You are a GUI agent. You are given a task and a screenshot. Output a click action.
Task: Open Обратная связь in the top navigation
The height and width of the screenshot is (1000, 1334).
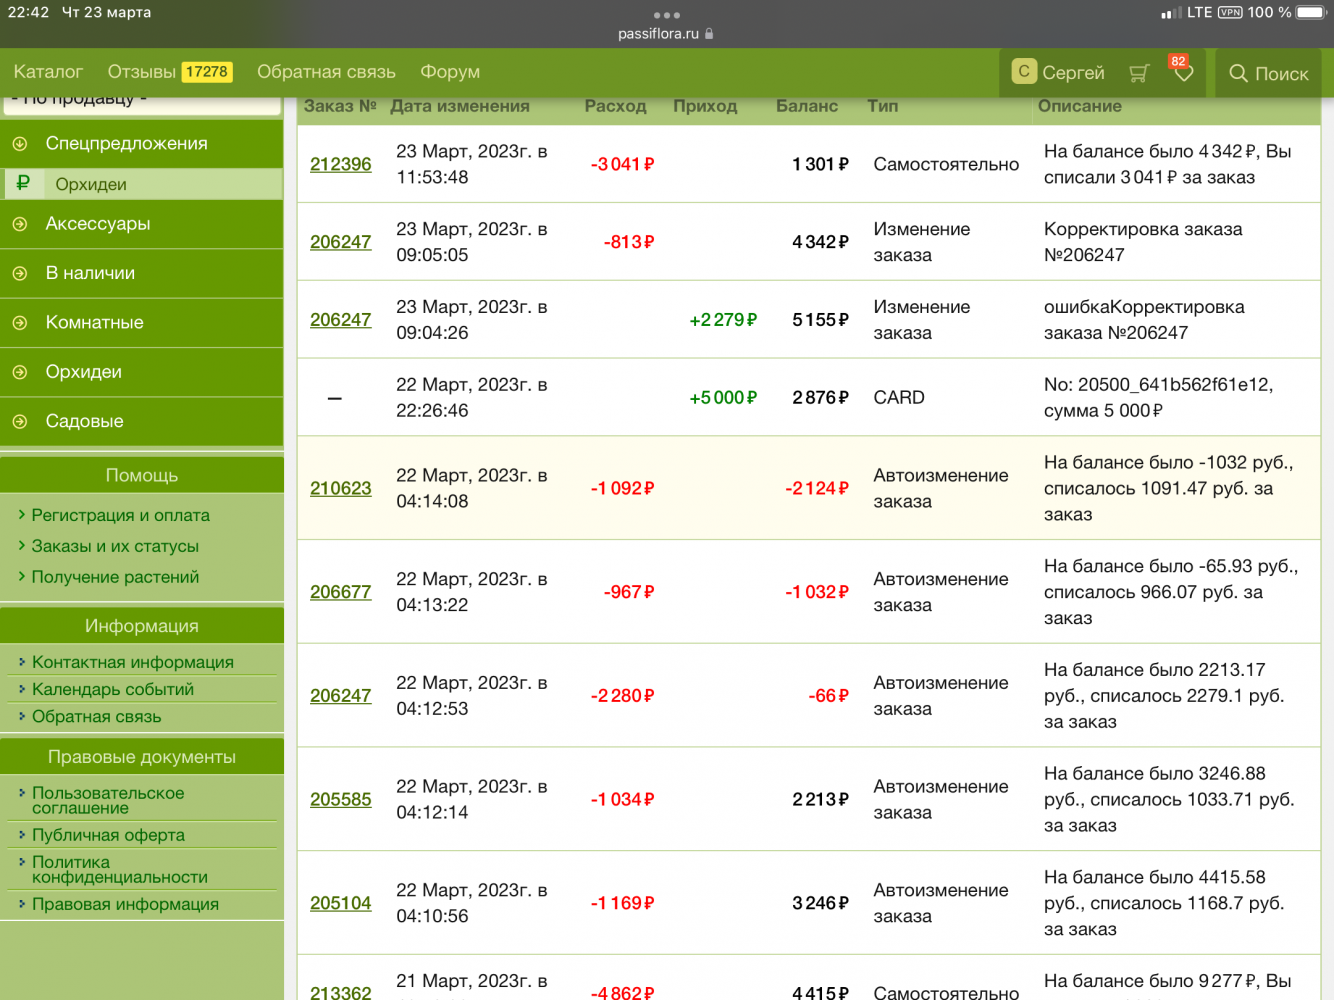pos(326,72)
